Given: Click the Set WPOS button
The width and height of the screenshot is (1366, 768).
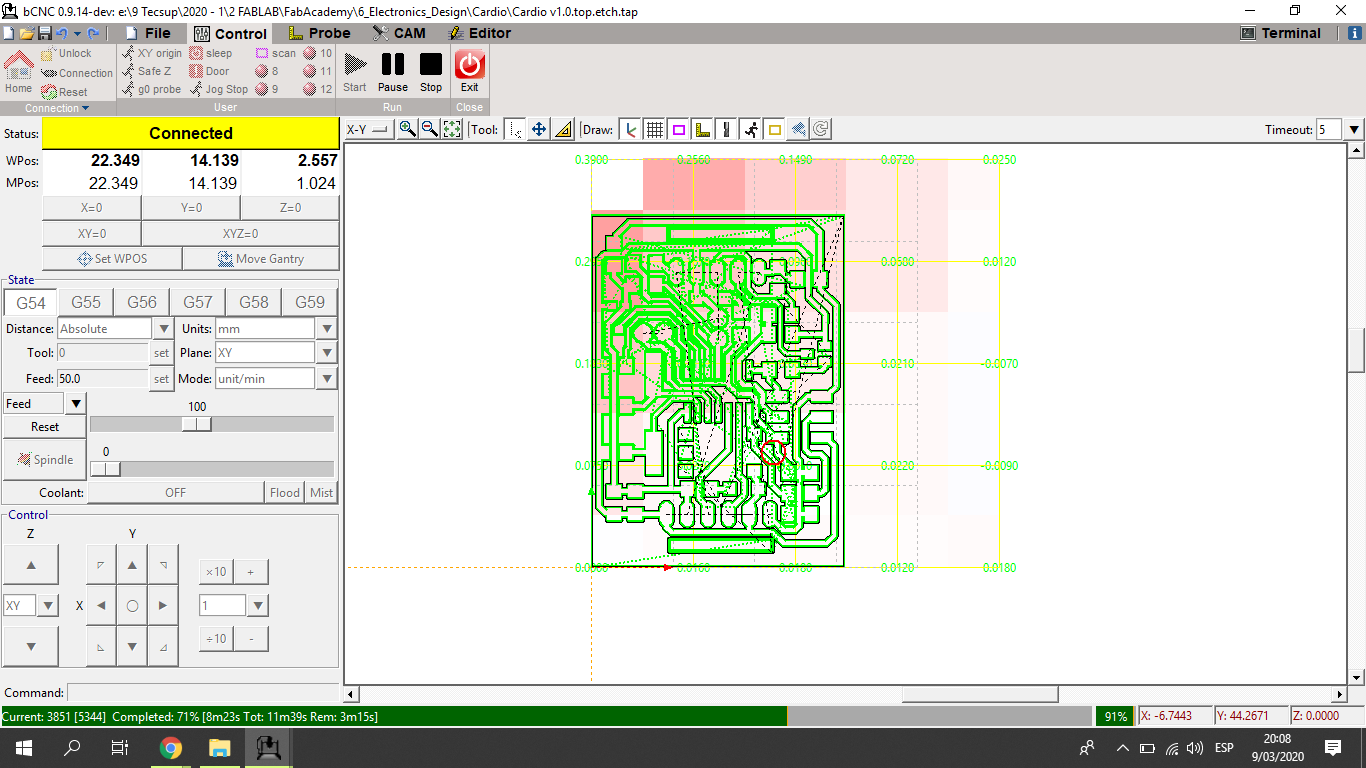Looking at the screenshot, I should tap(112, 258).
